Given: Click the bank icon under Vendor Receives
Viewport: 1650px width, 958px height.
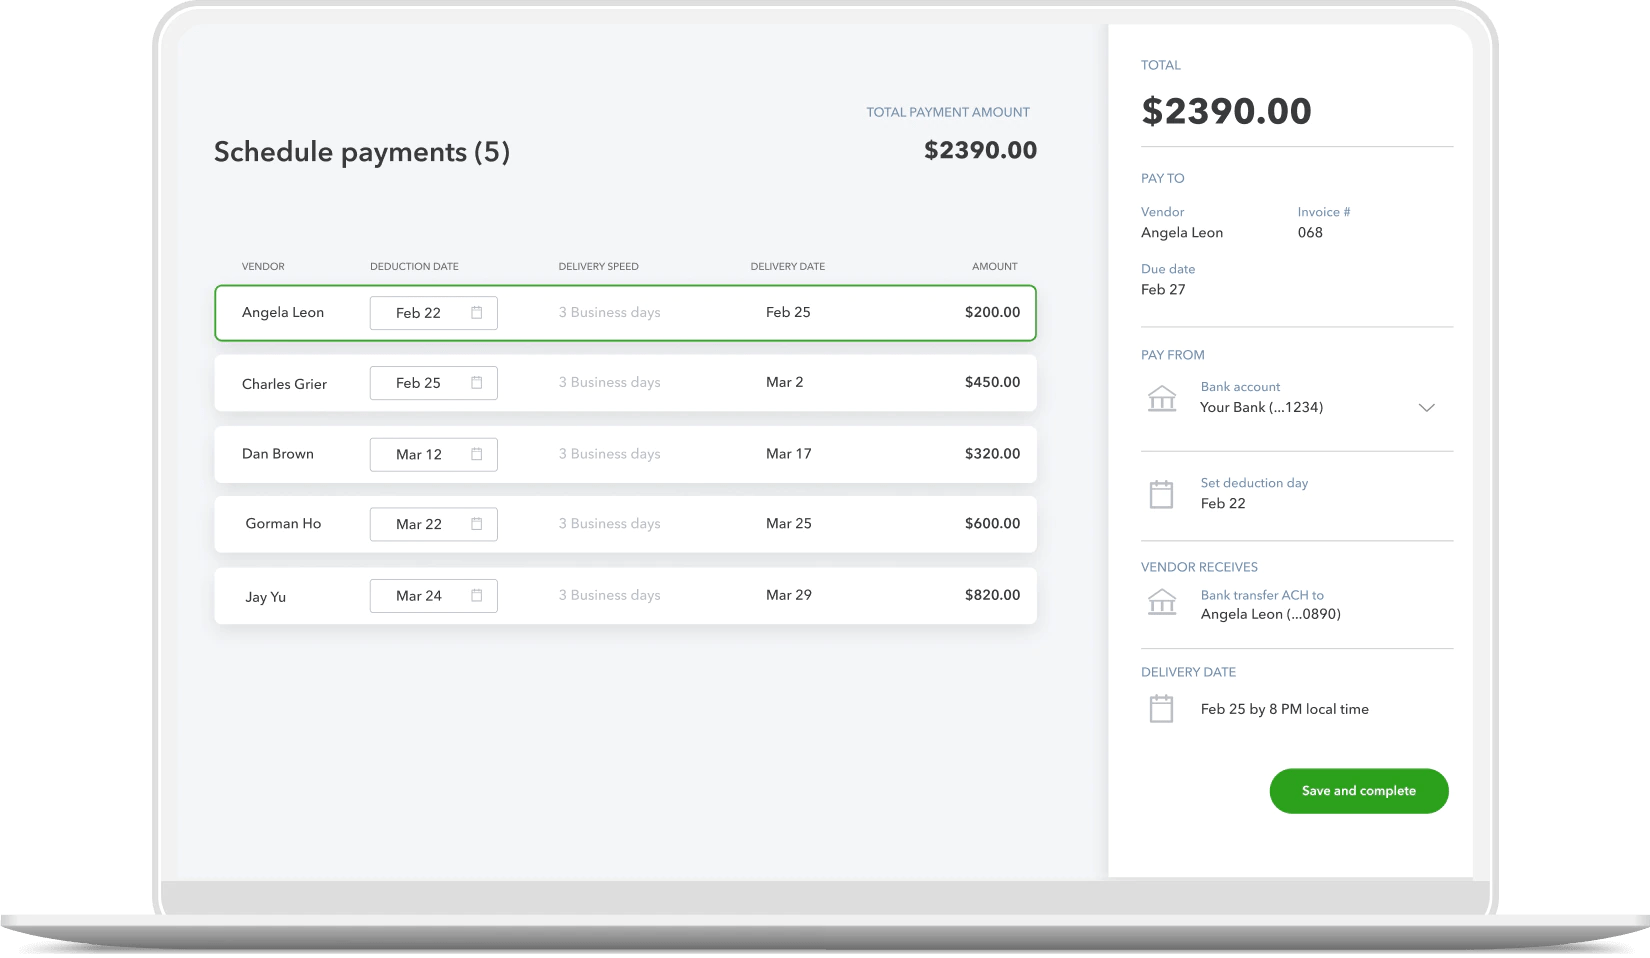Looking at the screenshot, I should (x=1162, y=602).
